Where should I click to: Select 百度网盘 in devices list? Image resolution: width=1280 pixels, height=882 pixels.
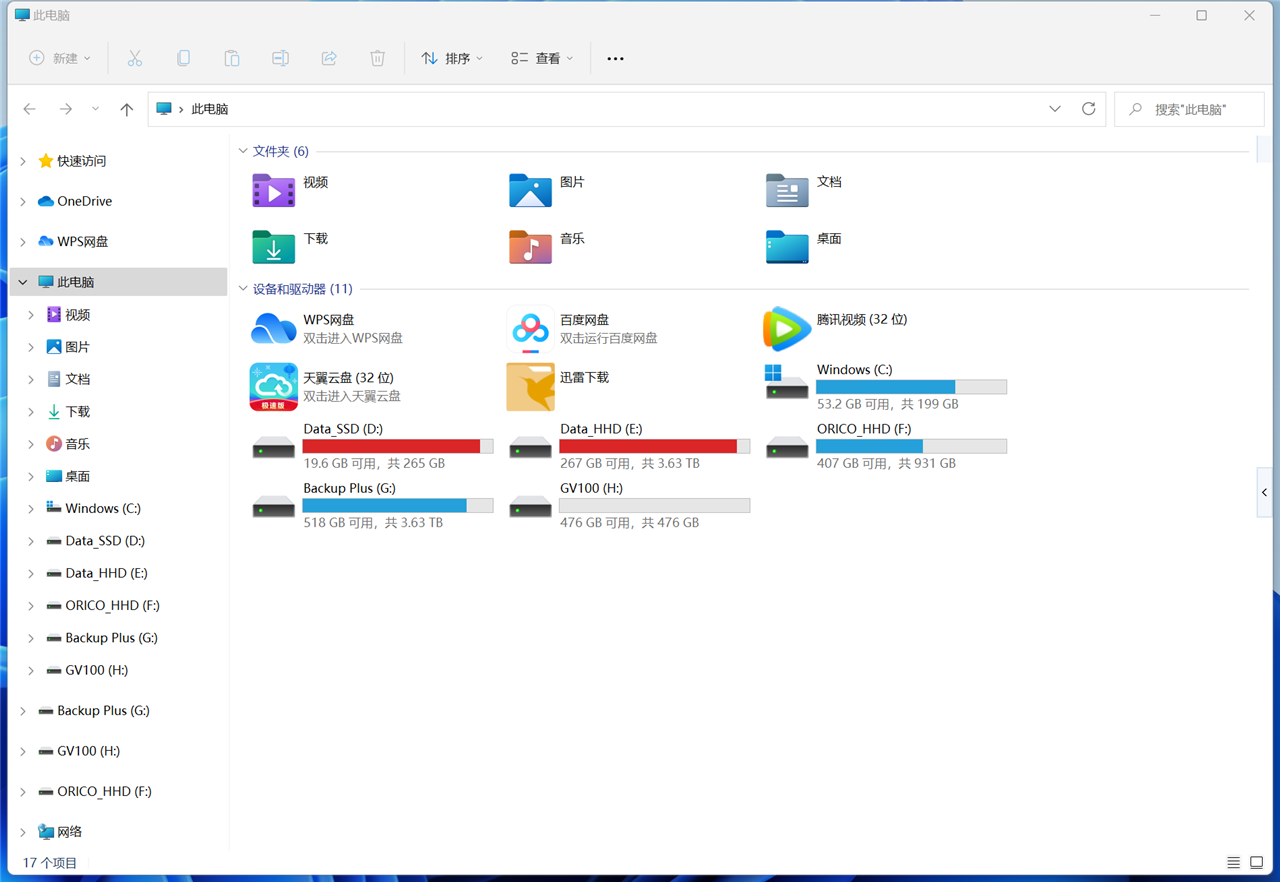pos(583,329)
